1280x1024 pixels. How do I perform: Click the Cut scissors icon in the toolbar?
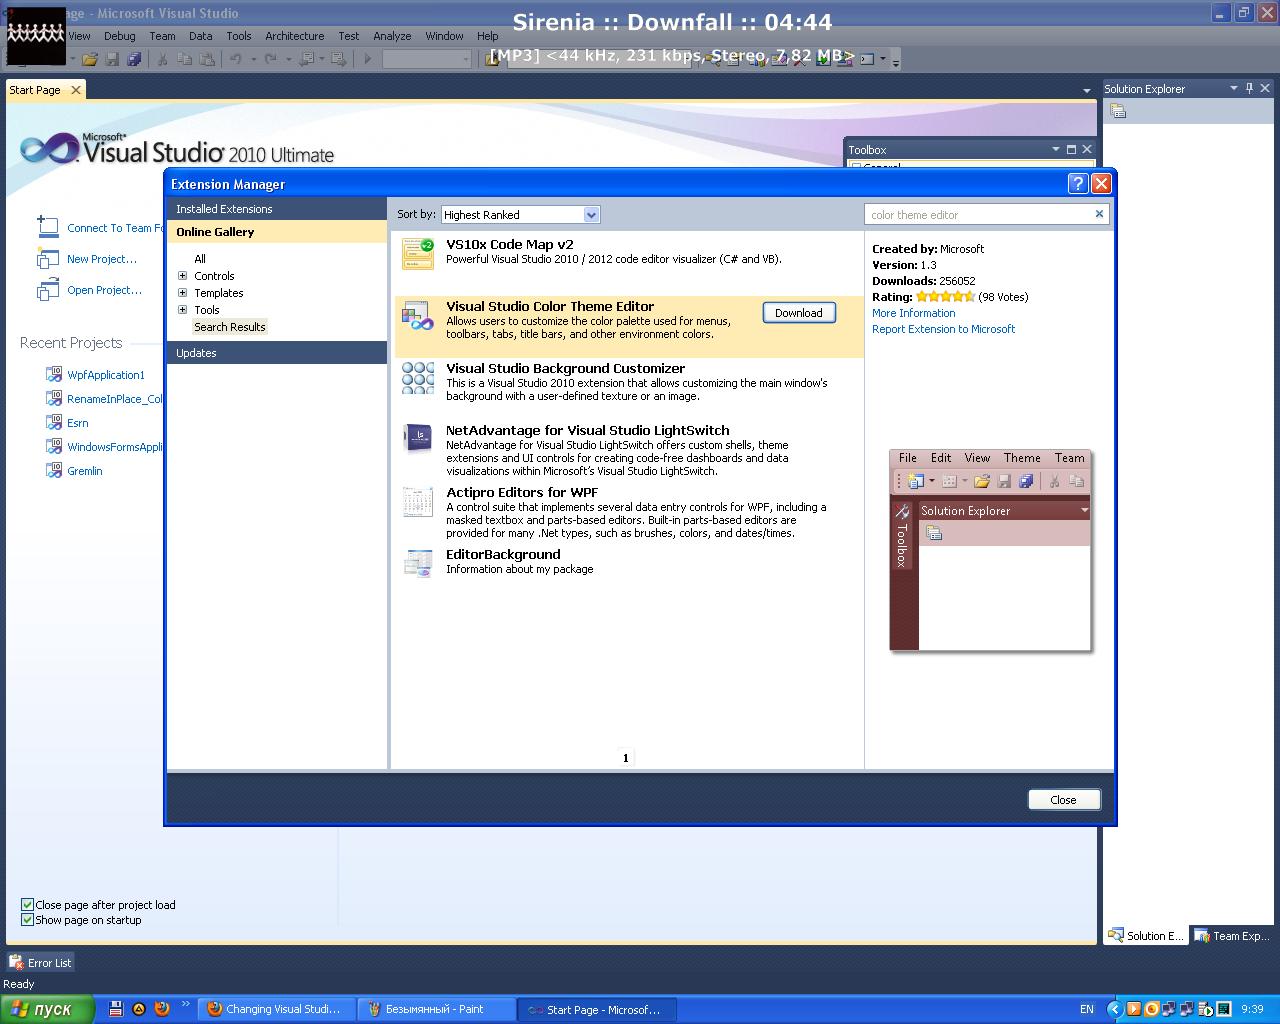coord(162,59)
